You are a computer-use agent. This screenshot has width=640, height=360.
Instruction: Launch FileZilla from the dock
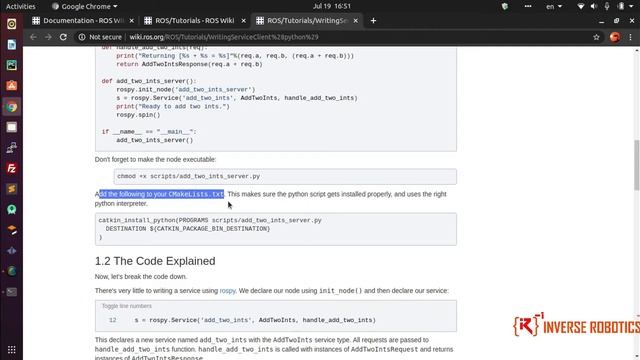tap(11, 168)
